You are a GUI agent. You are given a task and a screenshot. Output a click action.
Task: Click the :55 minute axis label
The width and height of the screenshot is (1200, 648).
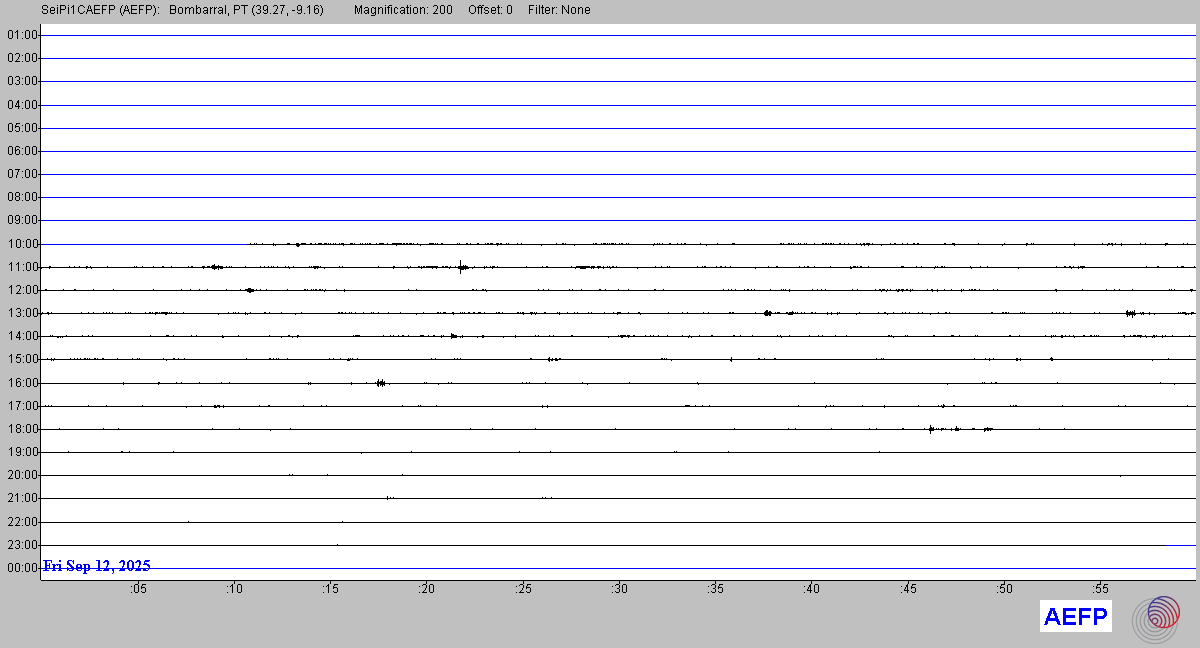click(x=1100, y=589)
